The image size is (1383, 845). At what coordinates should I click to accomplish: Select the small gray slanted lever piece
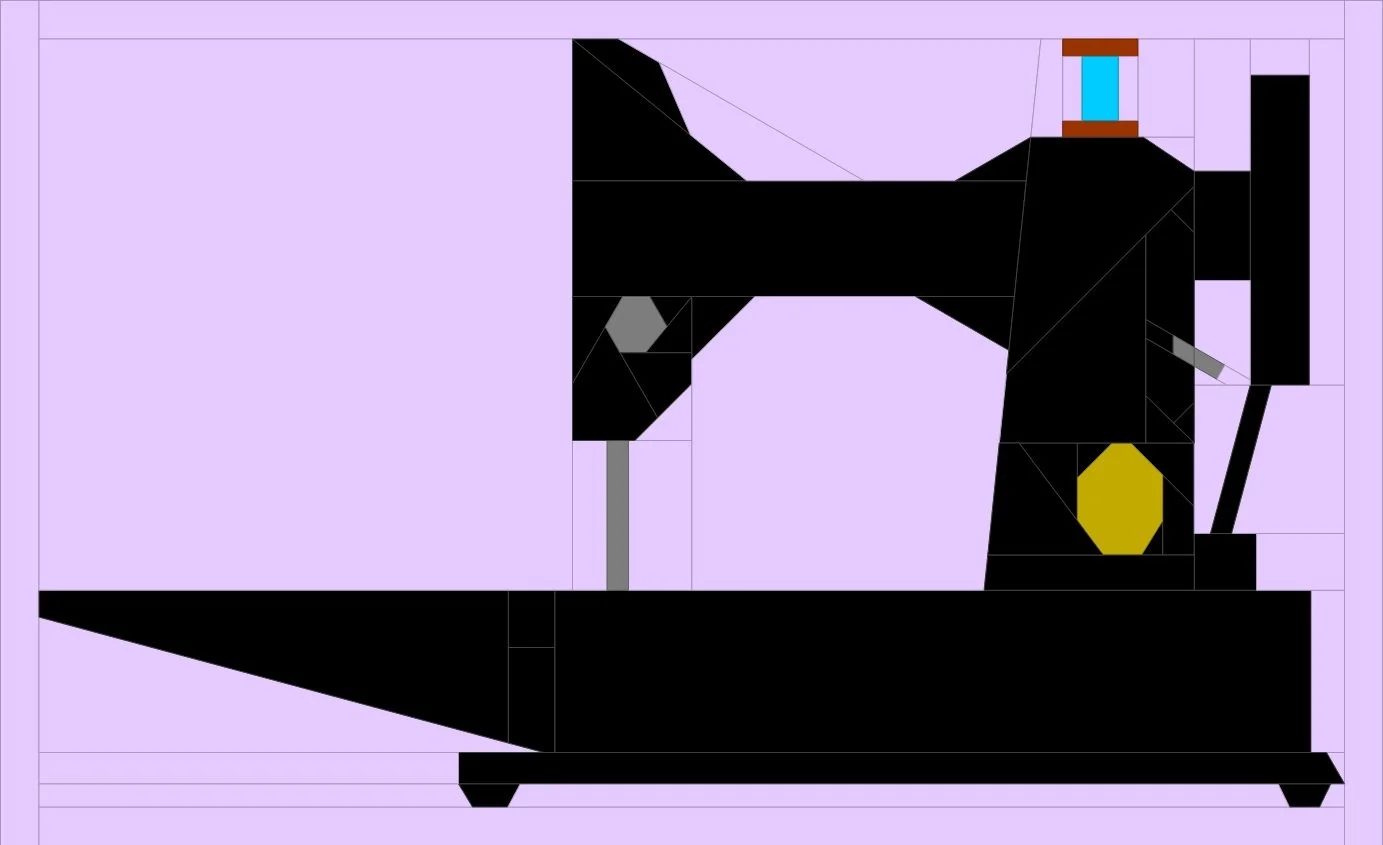point(1198,357)
